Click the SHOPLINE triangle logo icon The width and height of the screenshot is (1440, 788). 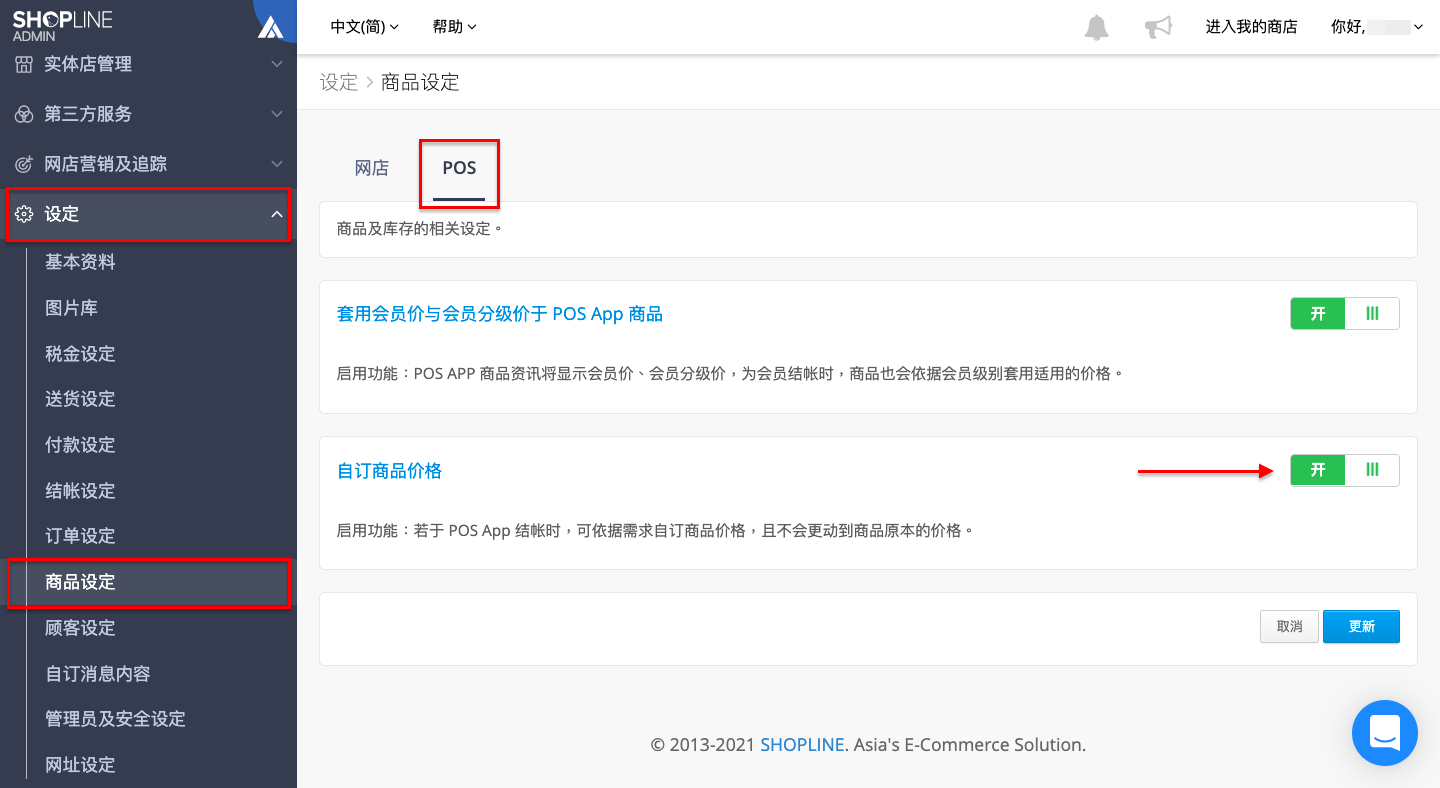pyautogui.click(x=270, y=27)
